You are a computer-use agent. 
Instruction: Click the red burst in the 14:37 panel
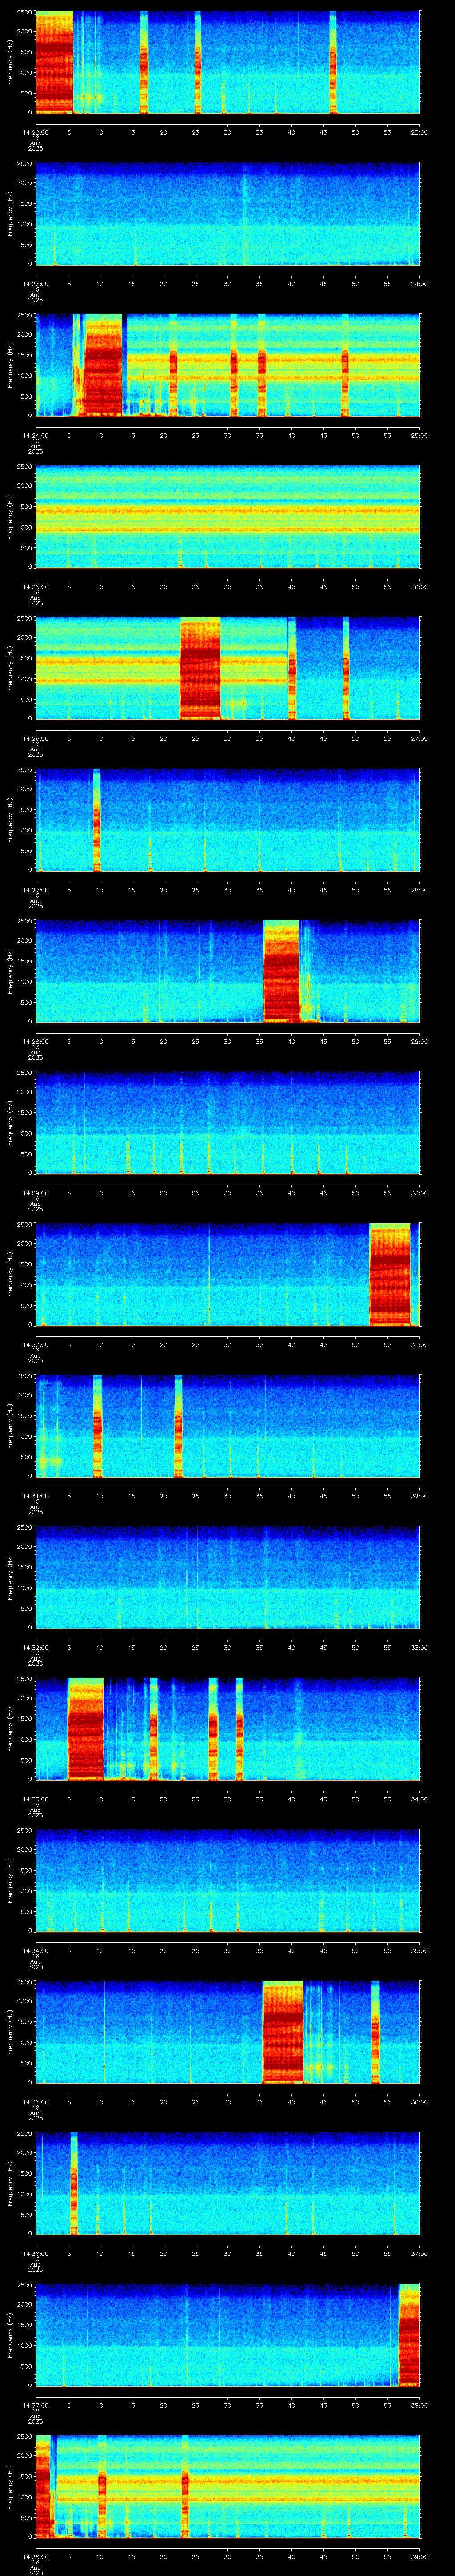(409, 2335)
